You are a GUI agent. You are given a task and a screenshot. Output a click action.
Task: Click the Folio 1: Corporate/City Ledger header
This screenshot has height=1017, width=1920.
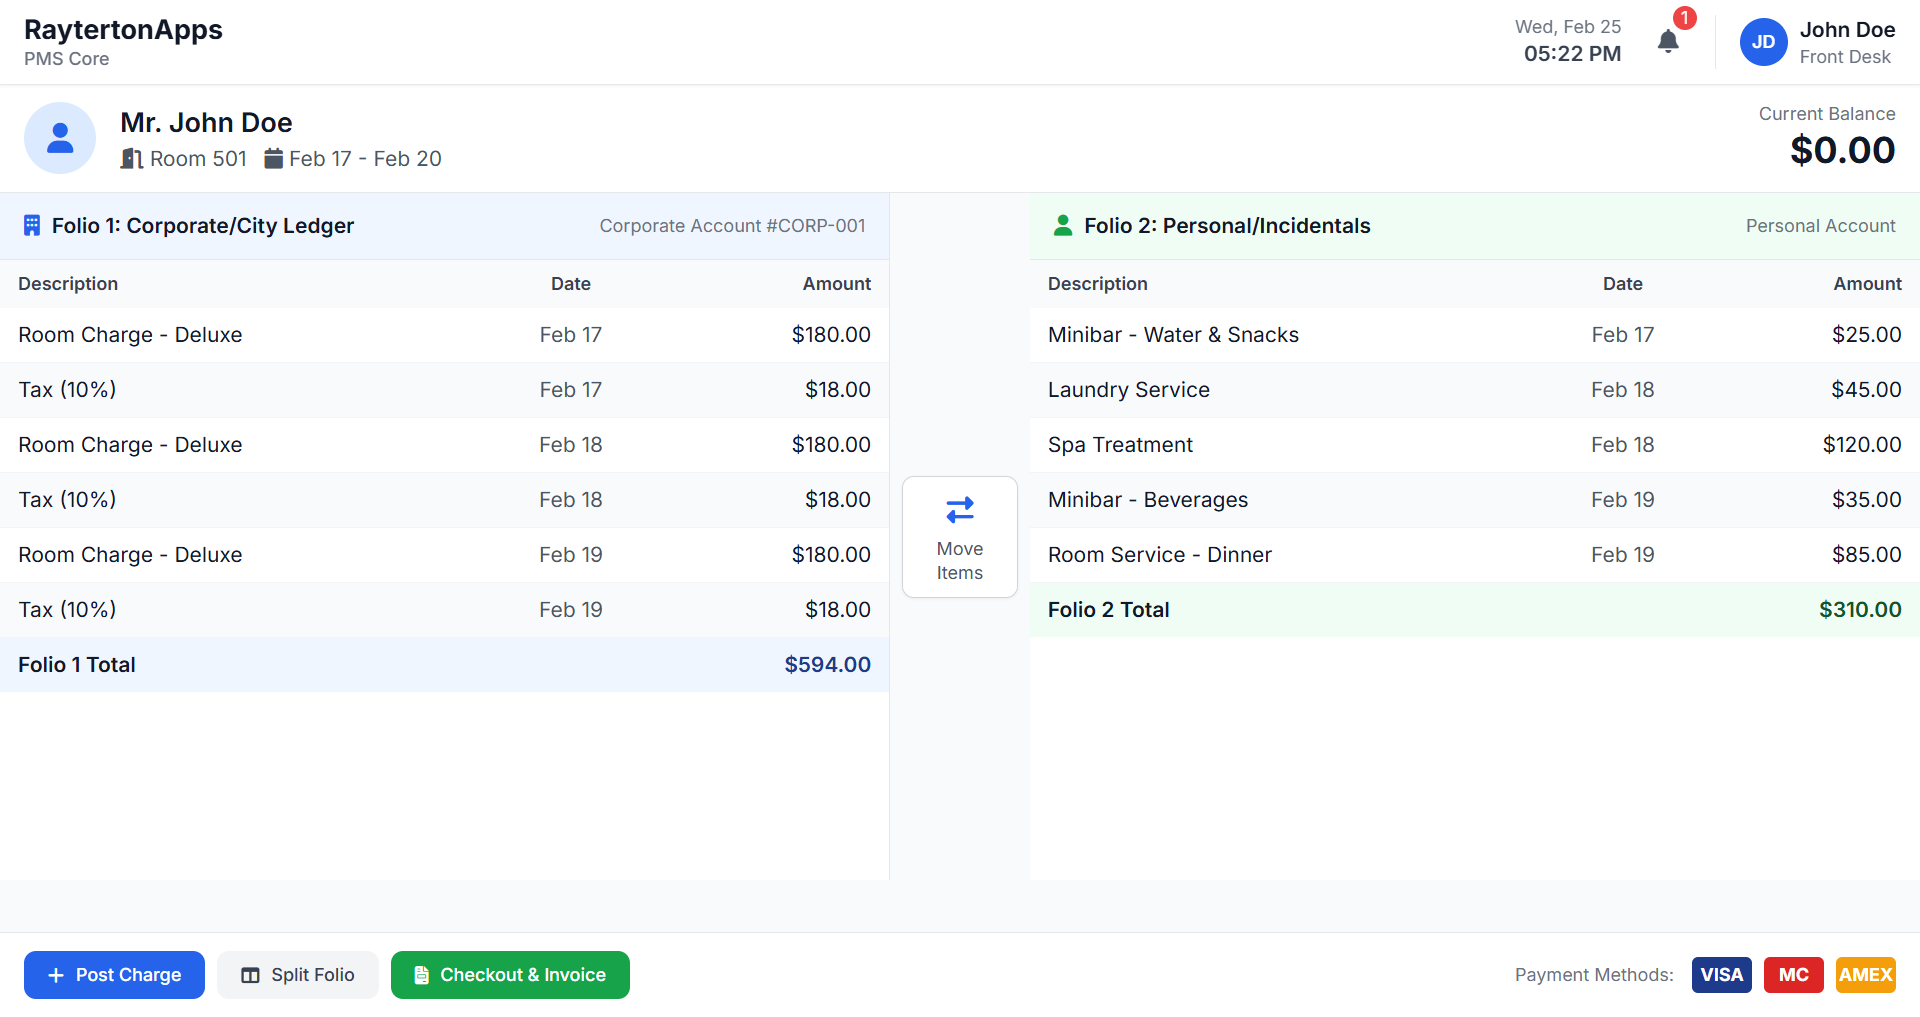coord(203,226)
